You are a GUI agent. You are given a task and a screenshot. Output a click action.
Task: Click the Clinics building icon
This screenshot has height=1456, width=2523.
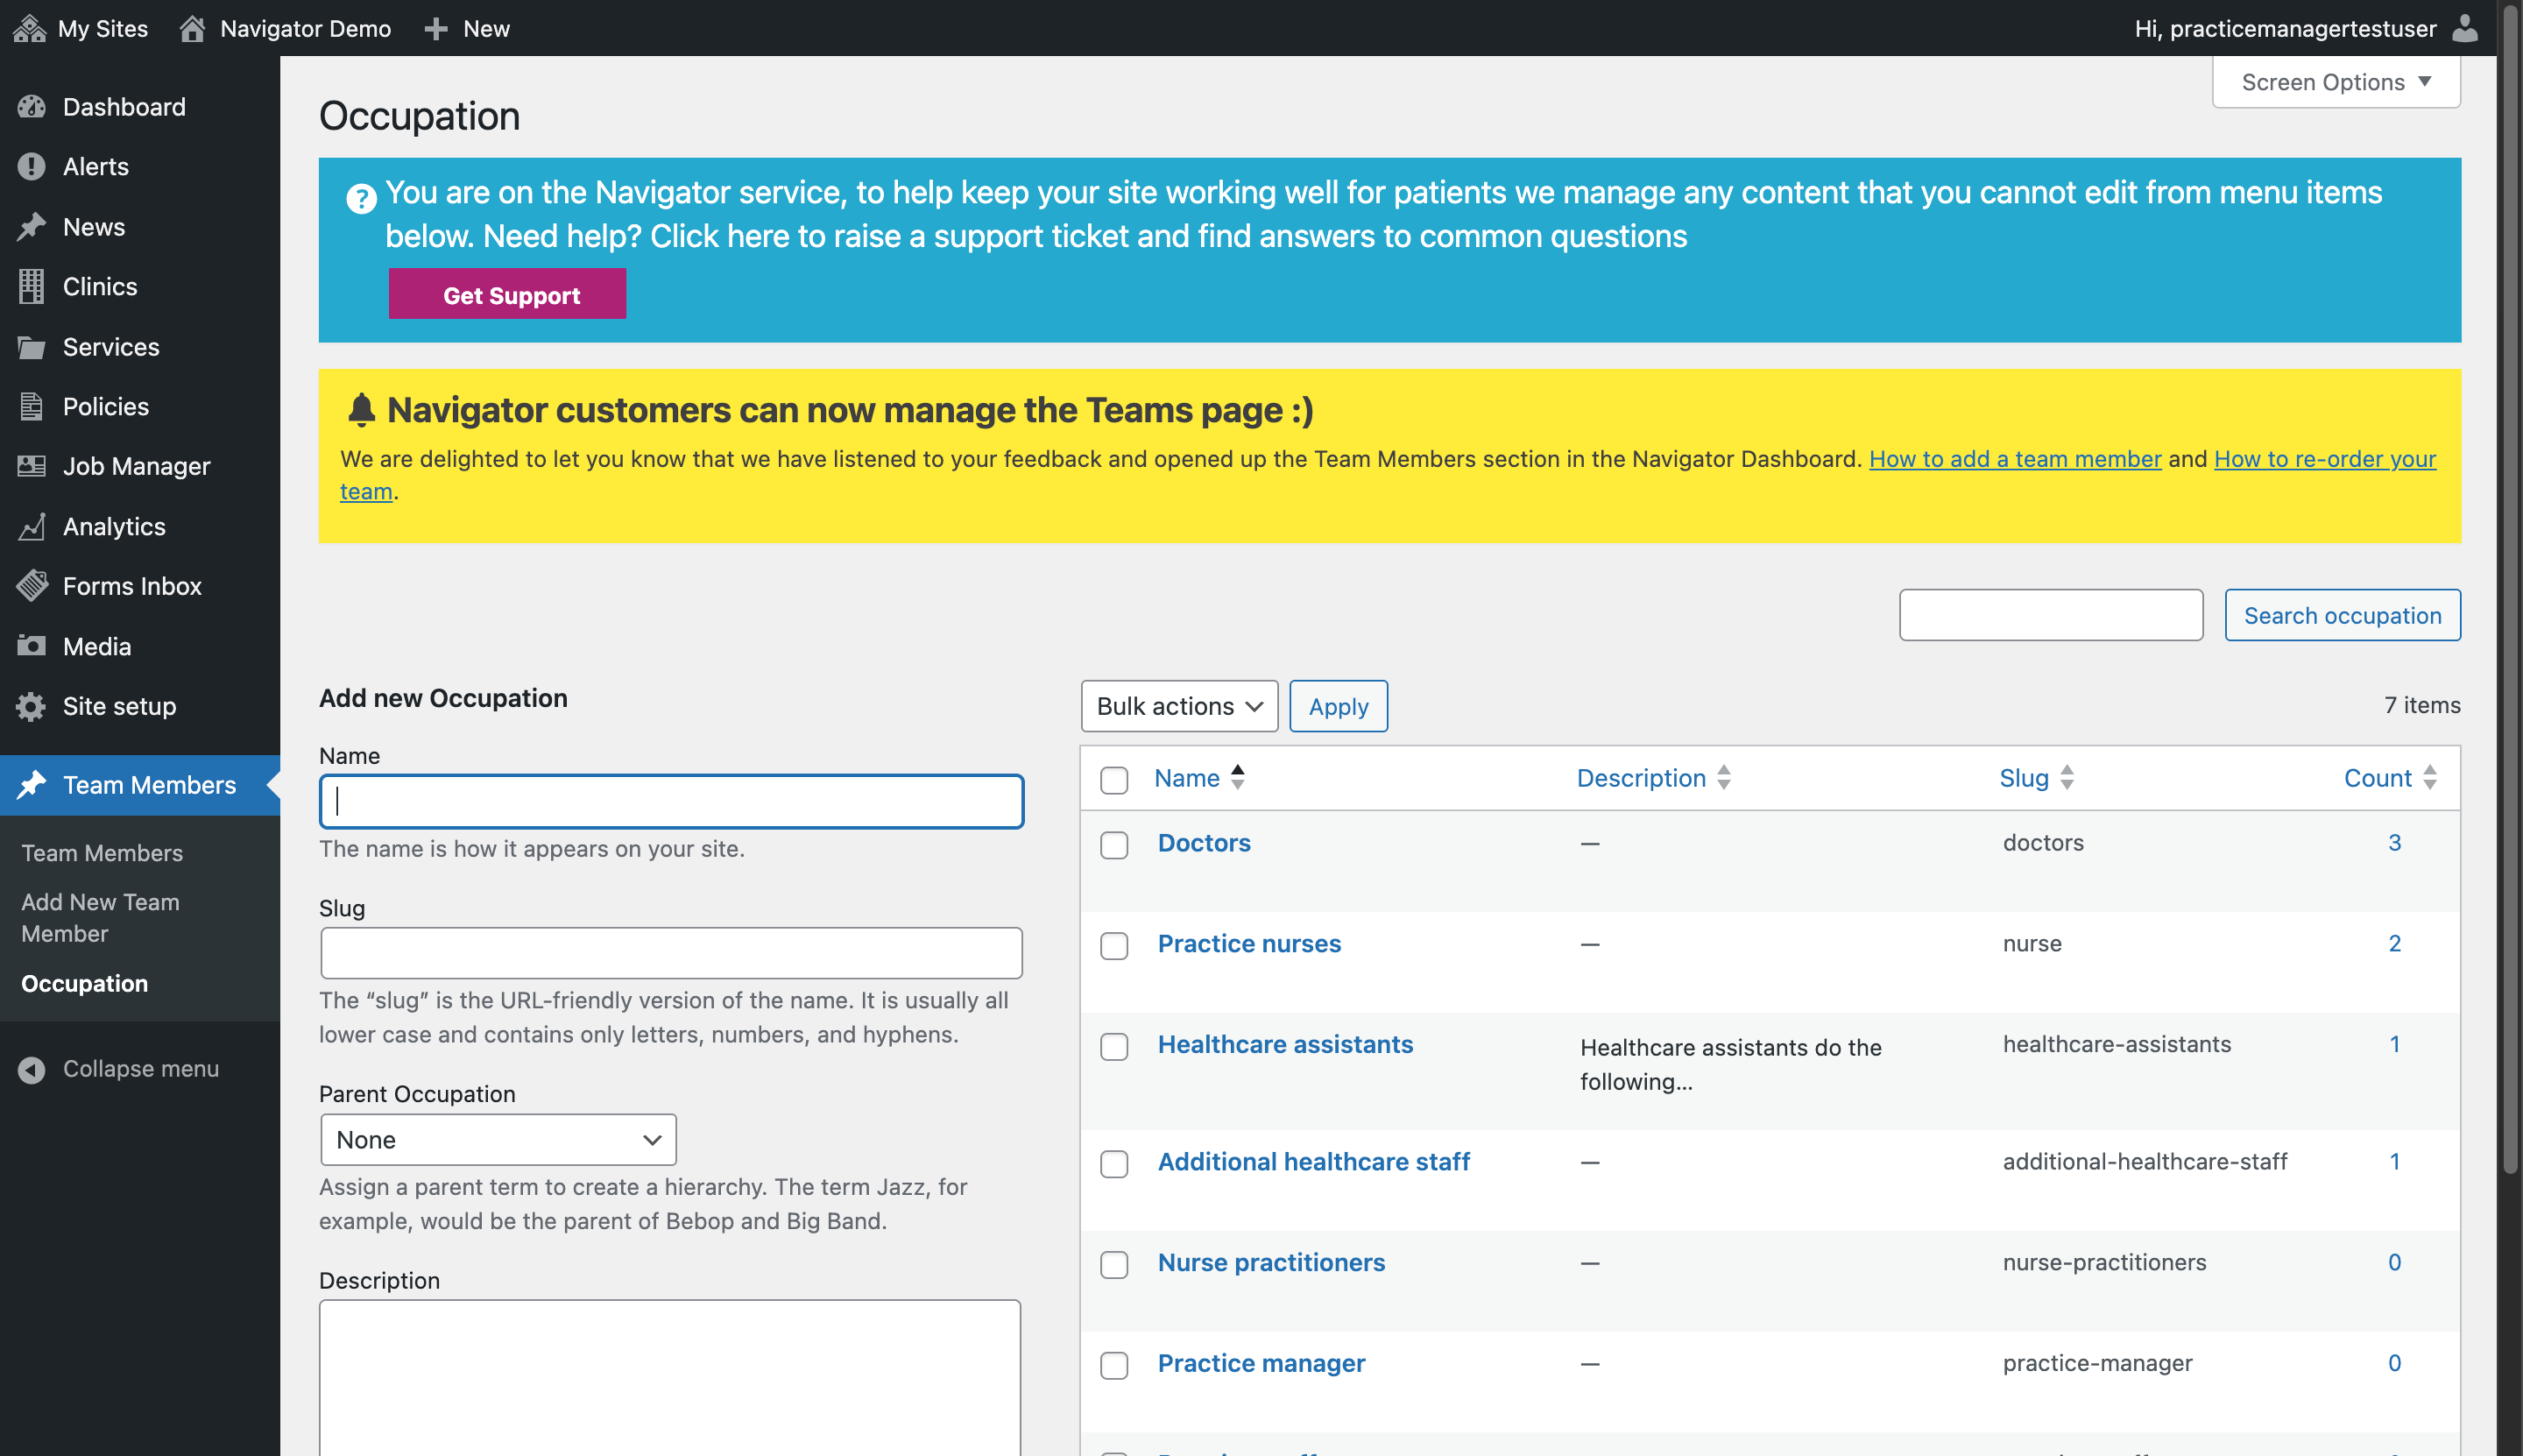32,286
